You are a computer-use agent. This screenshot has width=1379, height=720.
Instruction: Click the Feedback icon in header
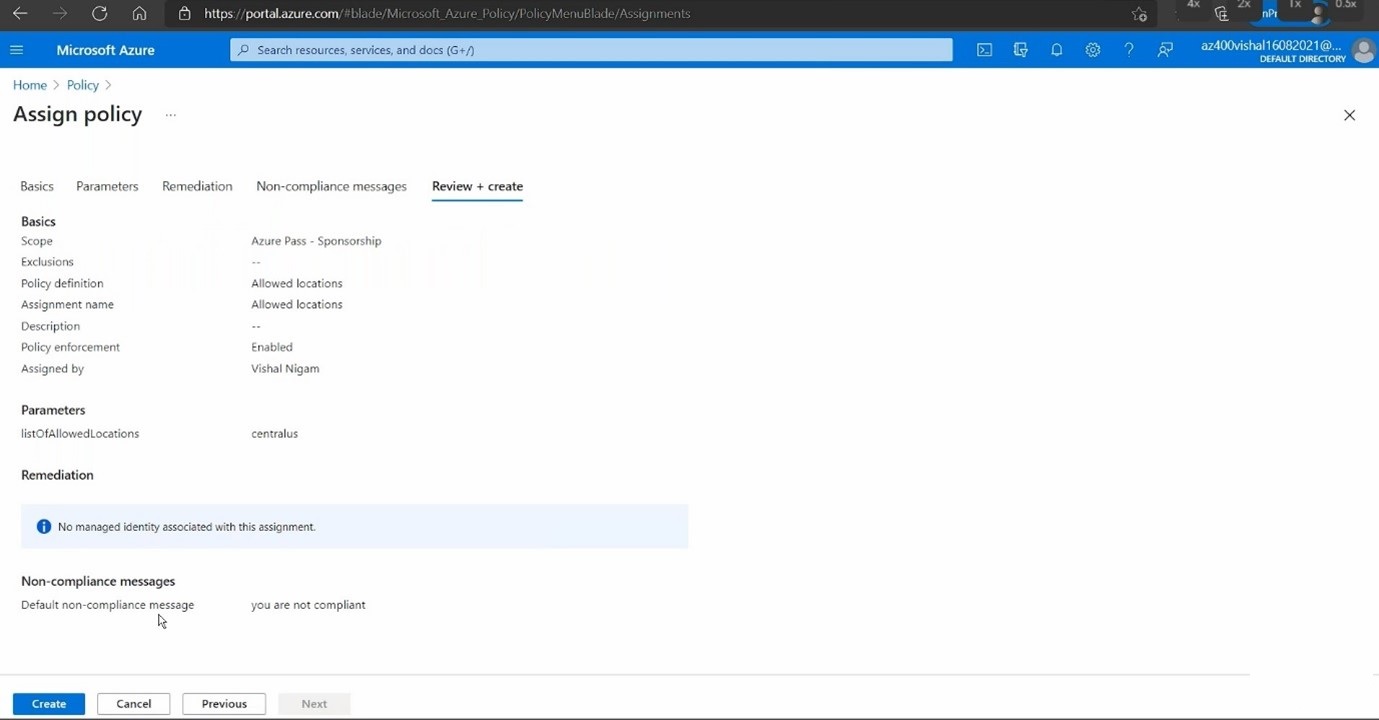tap(1165, 50)
